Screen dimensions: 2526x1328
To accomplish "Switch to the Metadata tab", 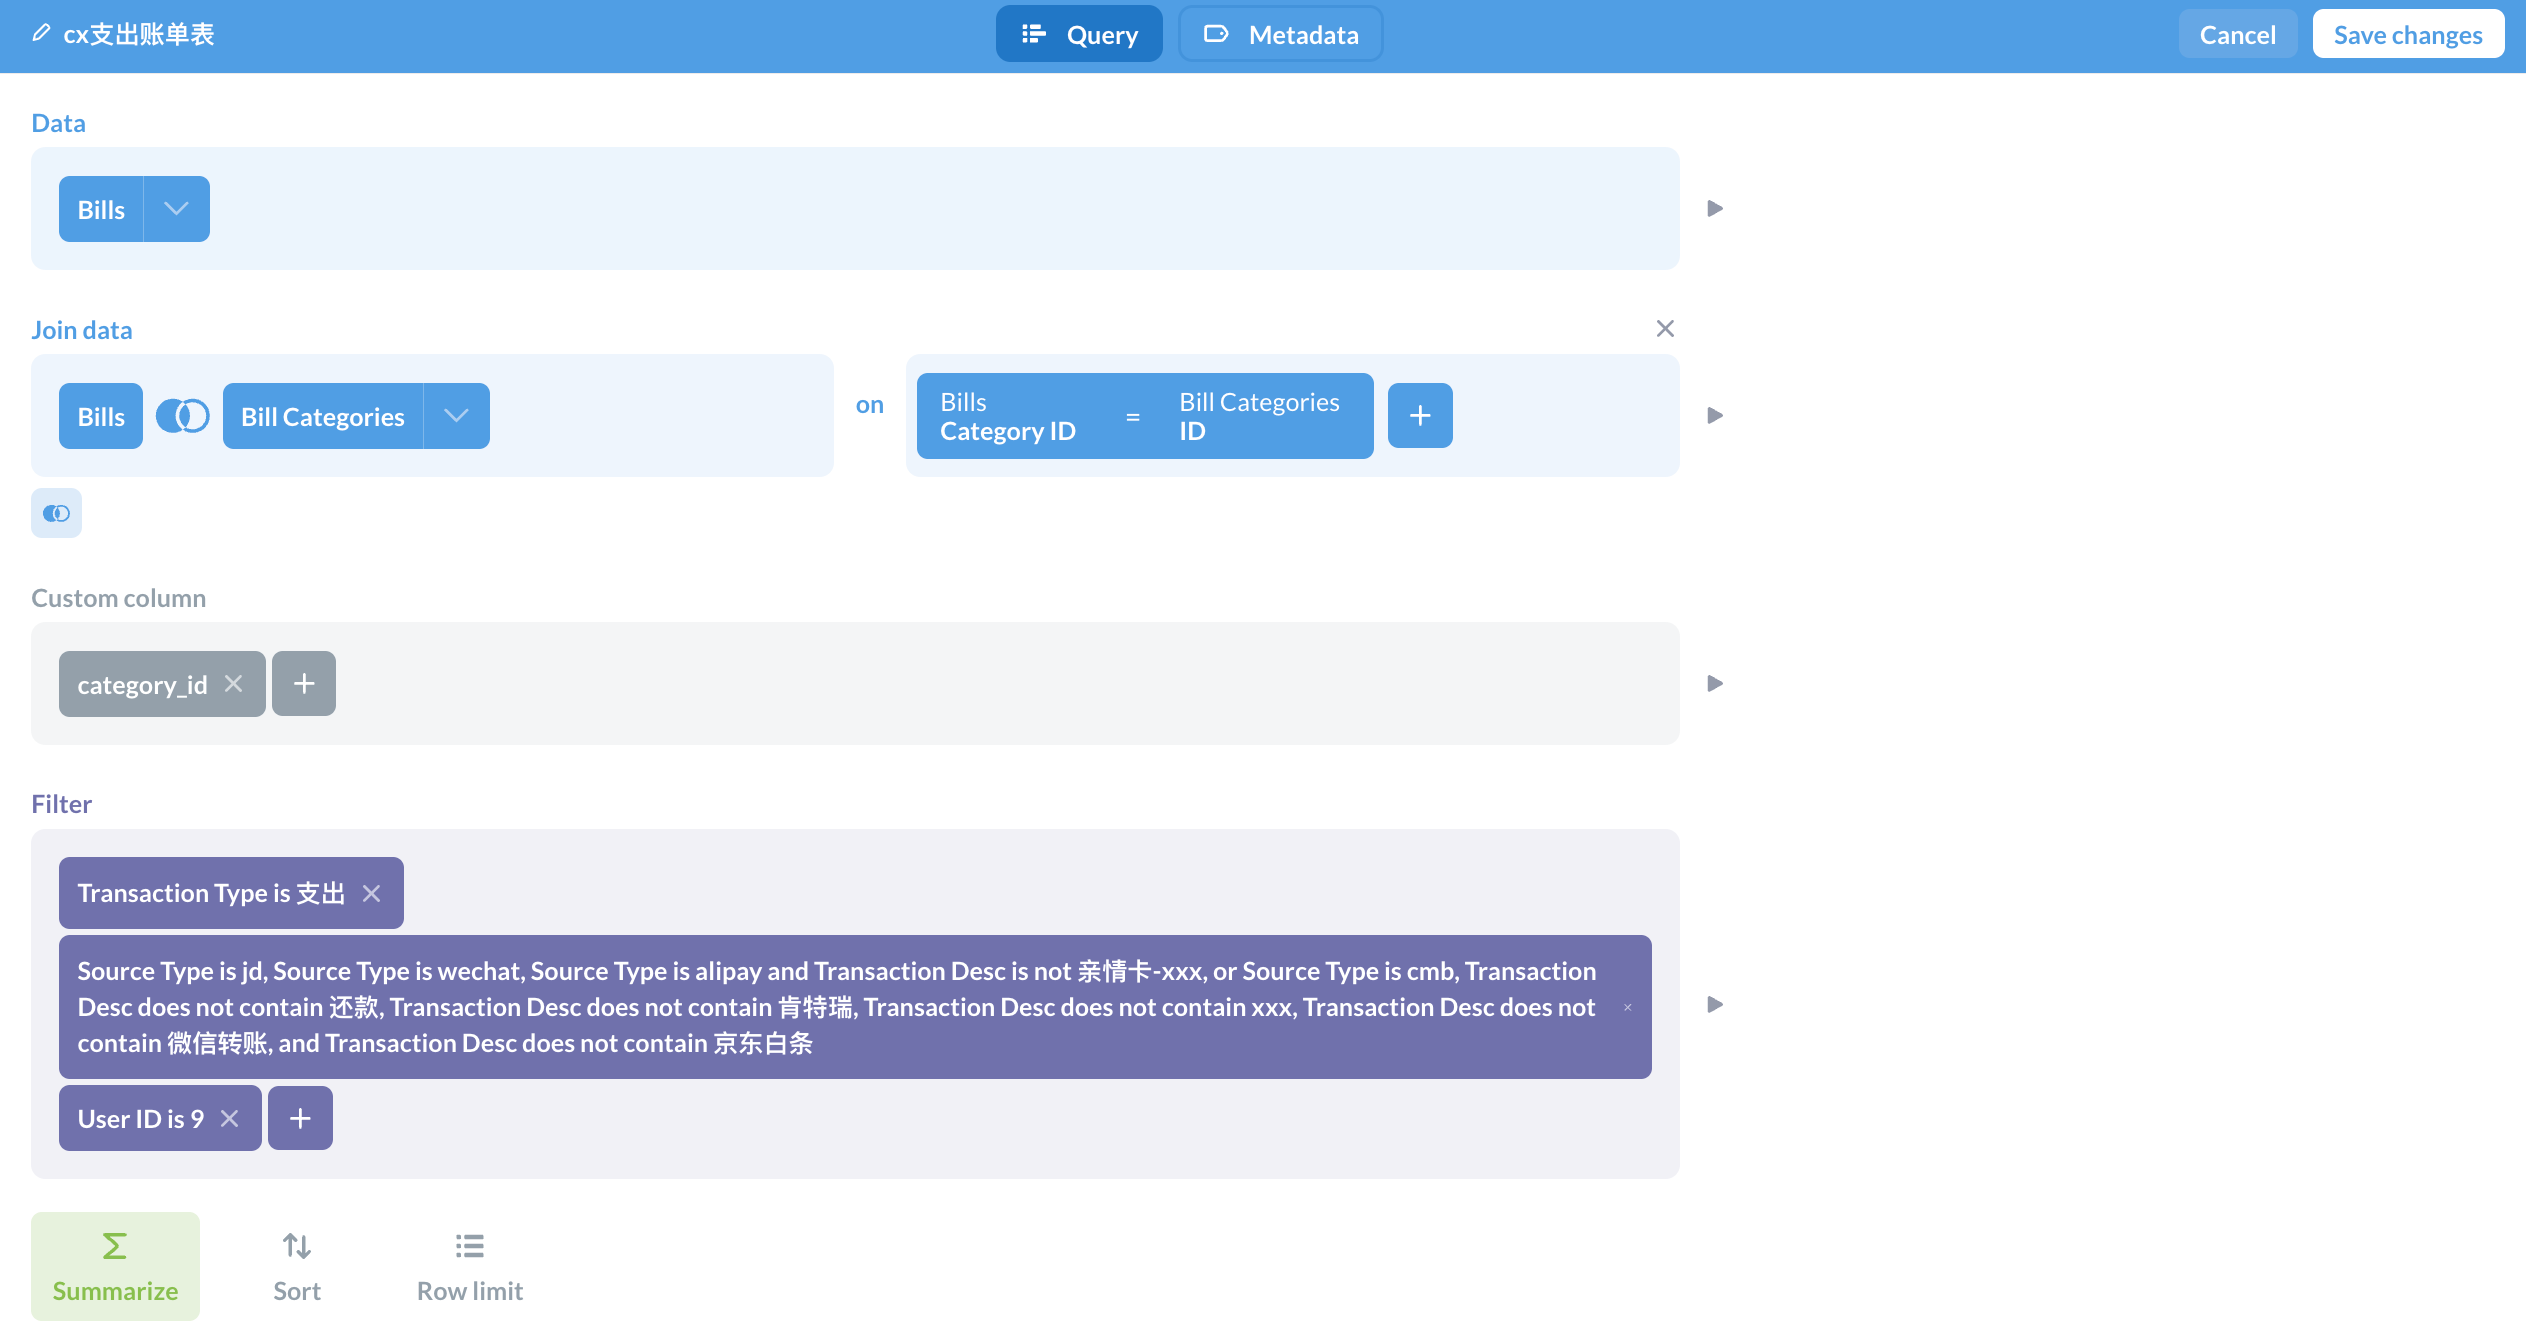I will click(1281, 34).
